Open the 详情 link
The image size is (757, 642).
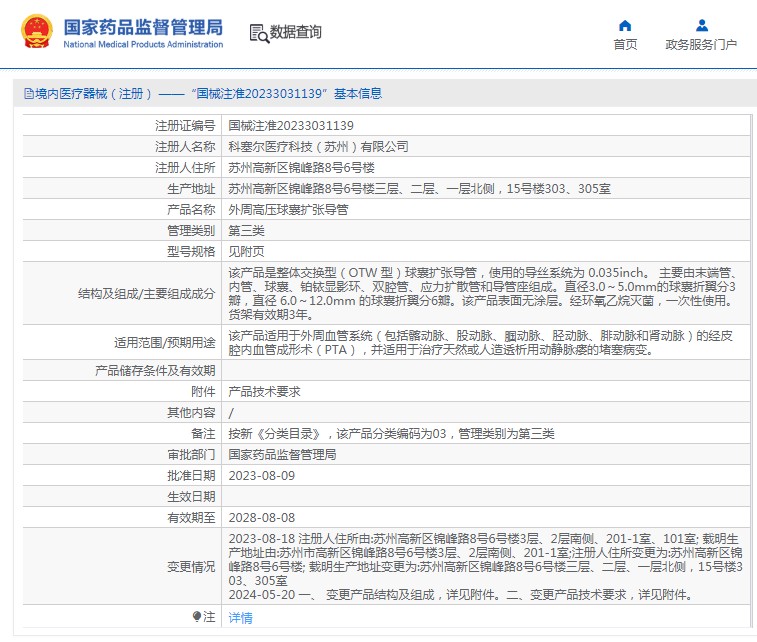240,618
